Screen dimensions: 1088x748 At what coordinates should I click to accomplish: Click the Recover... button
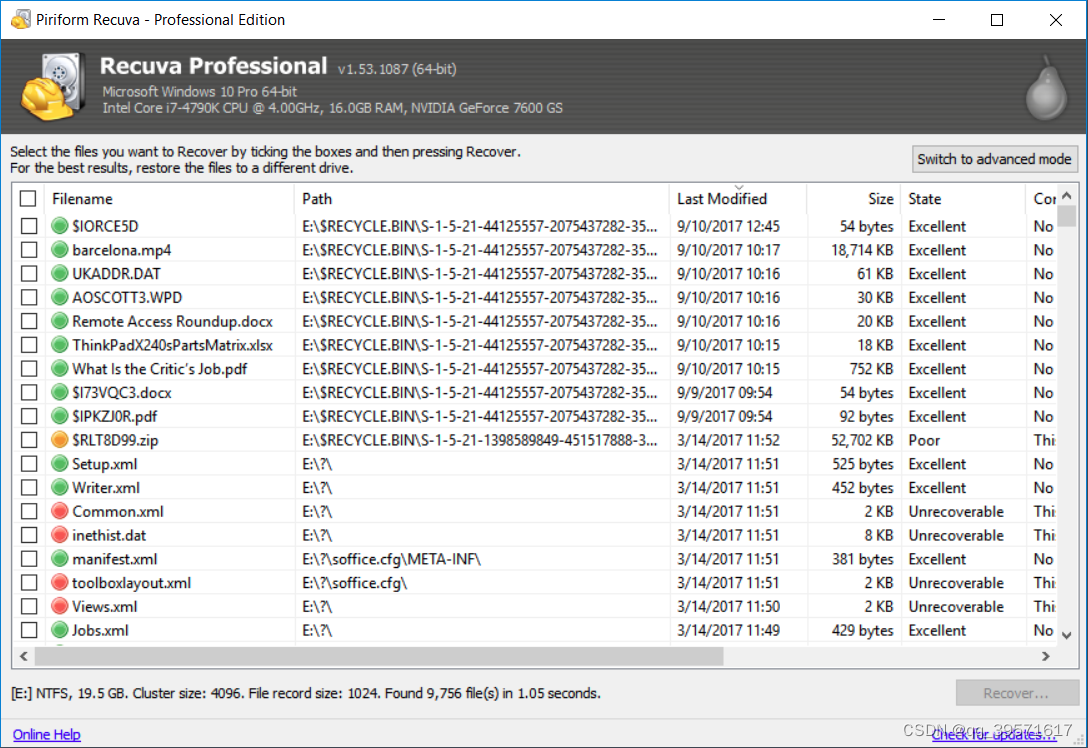click(x=1017, y=693)
